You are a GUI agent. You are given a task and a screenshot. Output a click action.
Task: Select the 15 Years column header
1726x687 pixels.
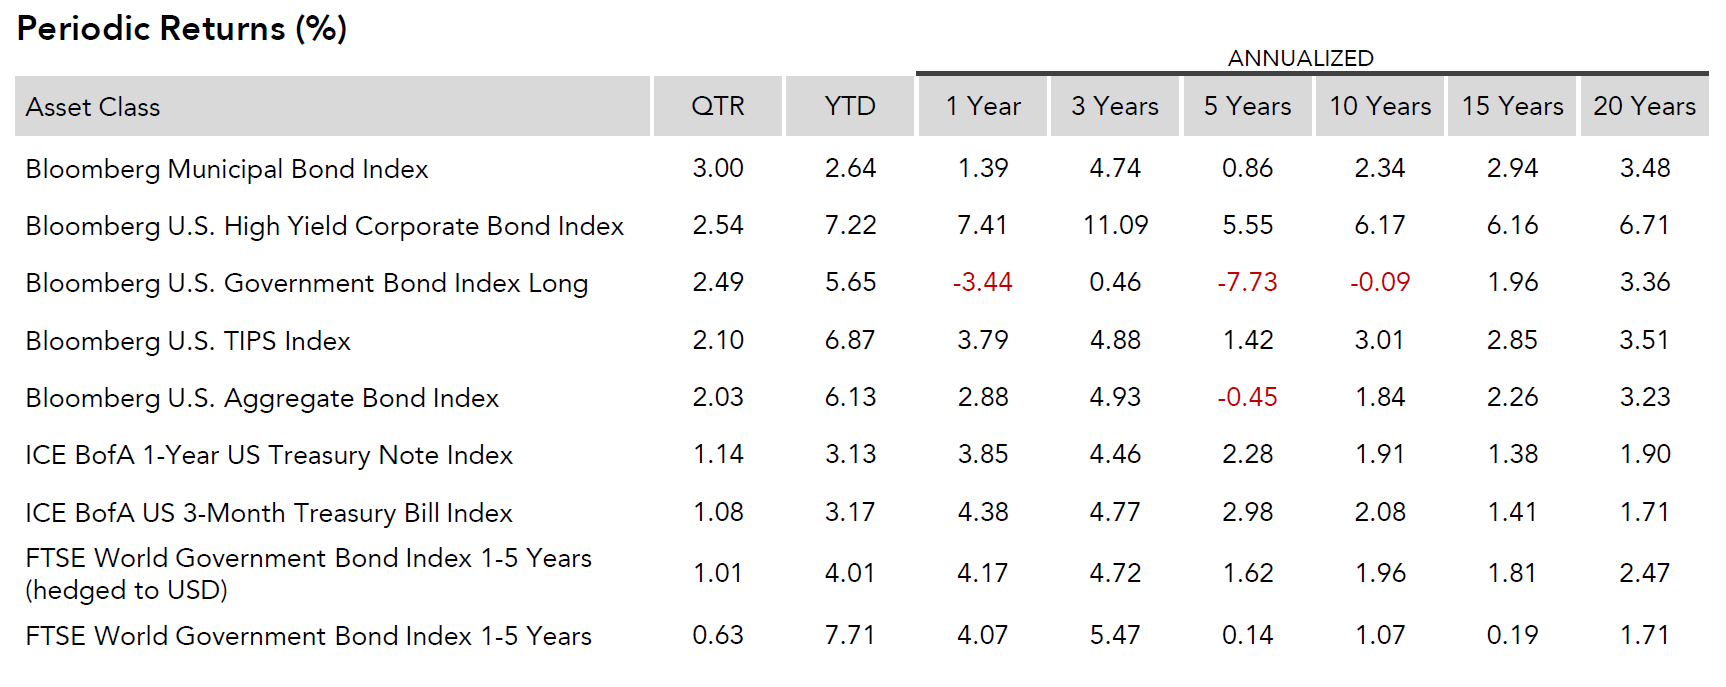tap(1512, 106)
